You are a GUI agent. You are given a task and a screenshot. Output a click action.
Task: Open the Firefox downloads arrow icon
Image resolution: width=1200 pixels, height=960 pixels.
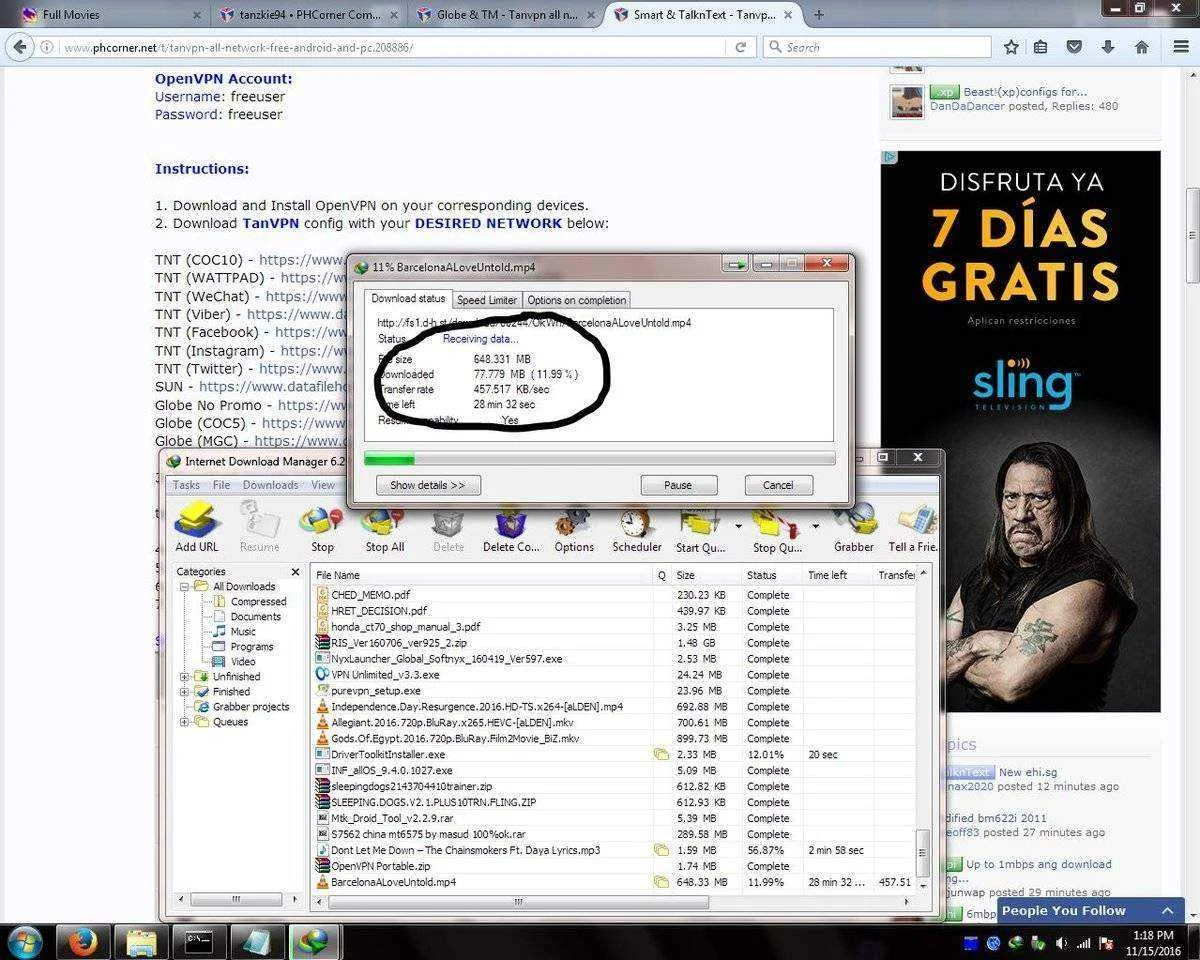tap(1107, 47)
